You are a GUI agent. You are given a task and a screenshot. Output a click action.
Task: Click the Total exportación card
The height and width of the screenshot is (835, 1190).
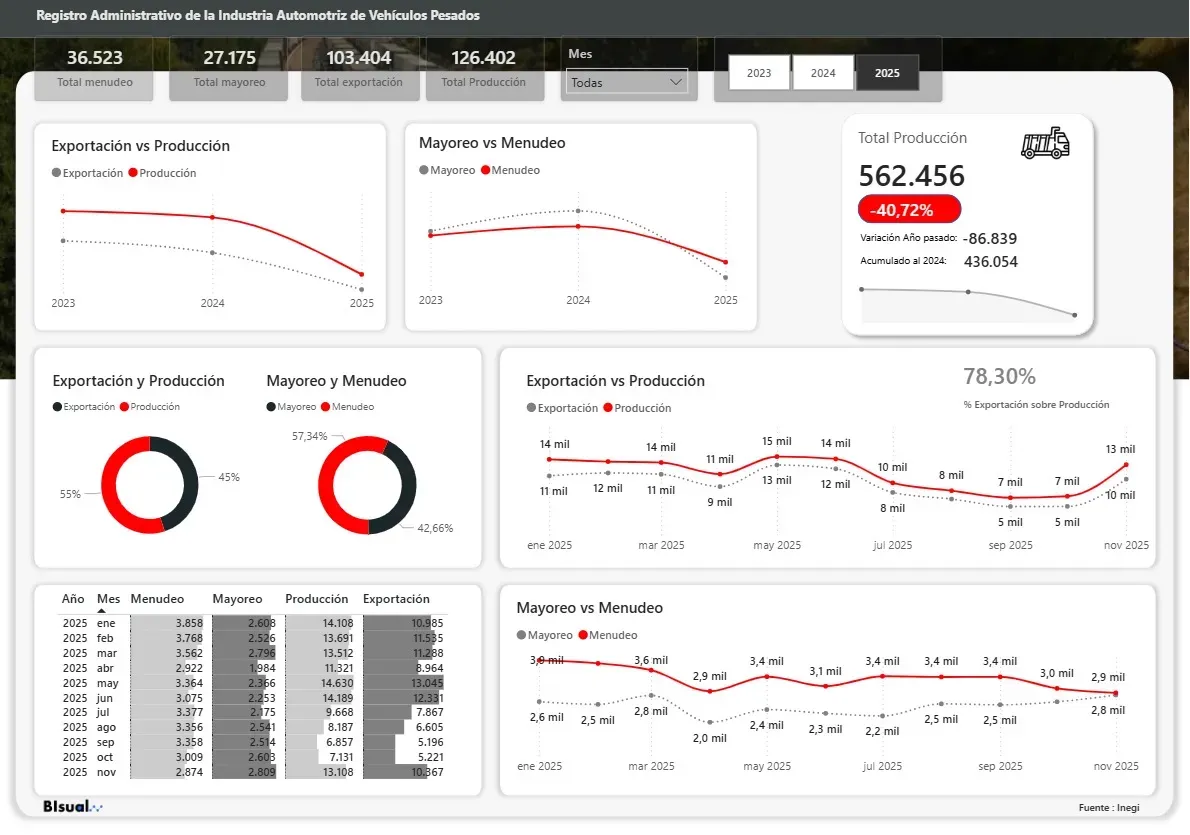click(x=358, y=69)
